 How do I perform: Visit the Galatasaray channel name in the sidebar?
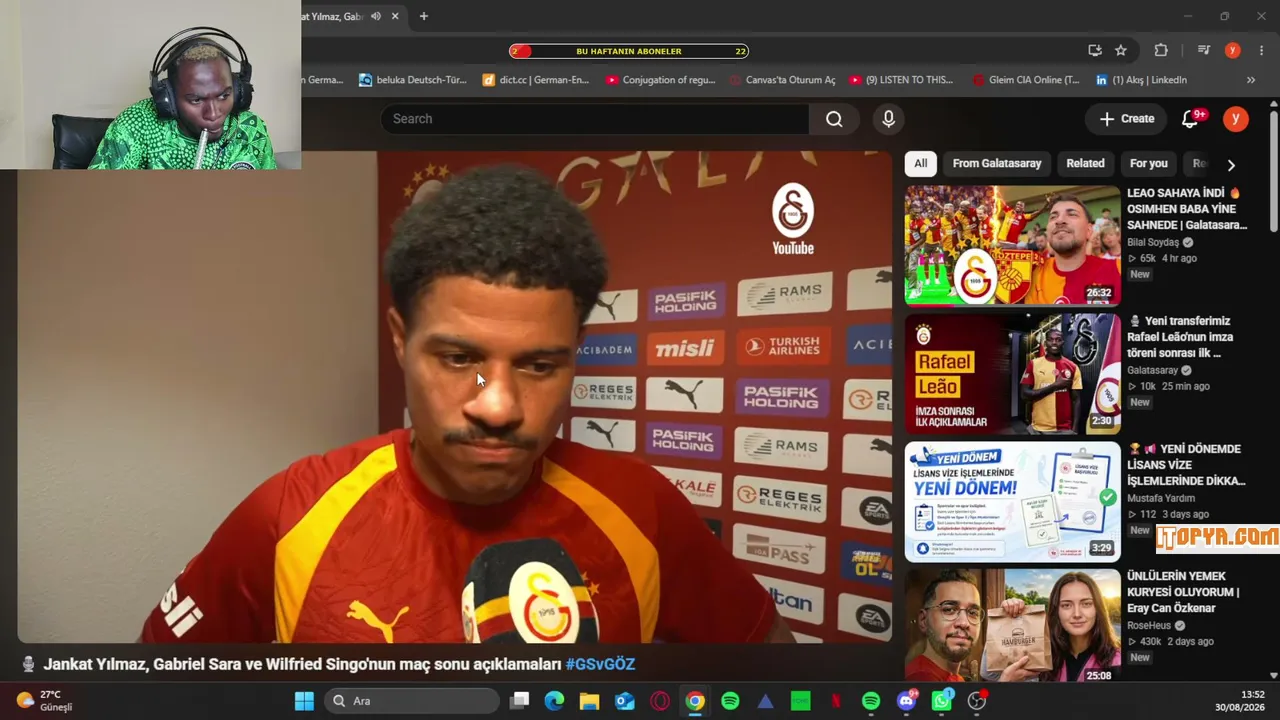[x=1153, y=370]
